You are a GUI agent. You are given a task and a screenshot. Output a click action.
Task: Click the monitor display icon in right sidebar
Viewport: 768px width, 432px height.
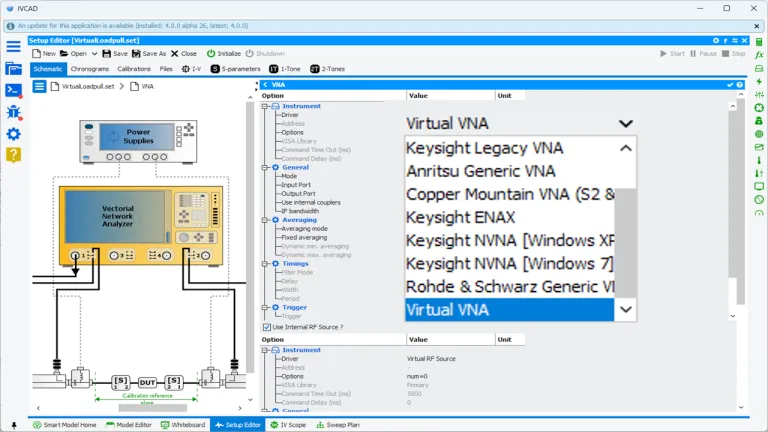pyautogui.click(x=759, y=186)
